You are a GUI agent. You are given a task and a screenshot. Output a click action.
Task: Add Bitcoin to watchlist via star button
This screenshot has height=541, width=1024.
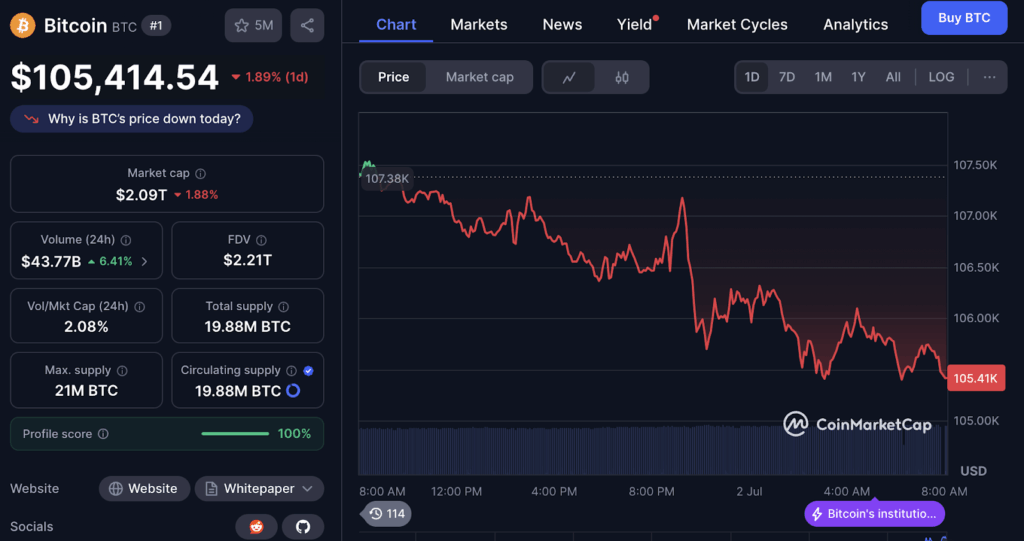click(x=253, y=25)
